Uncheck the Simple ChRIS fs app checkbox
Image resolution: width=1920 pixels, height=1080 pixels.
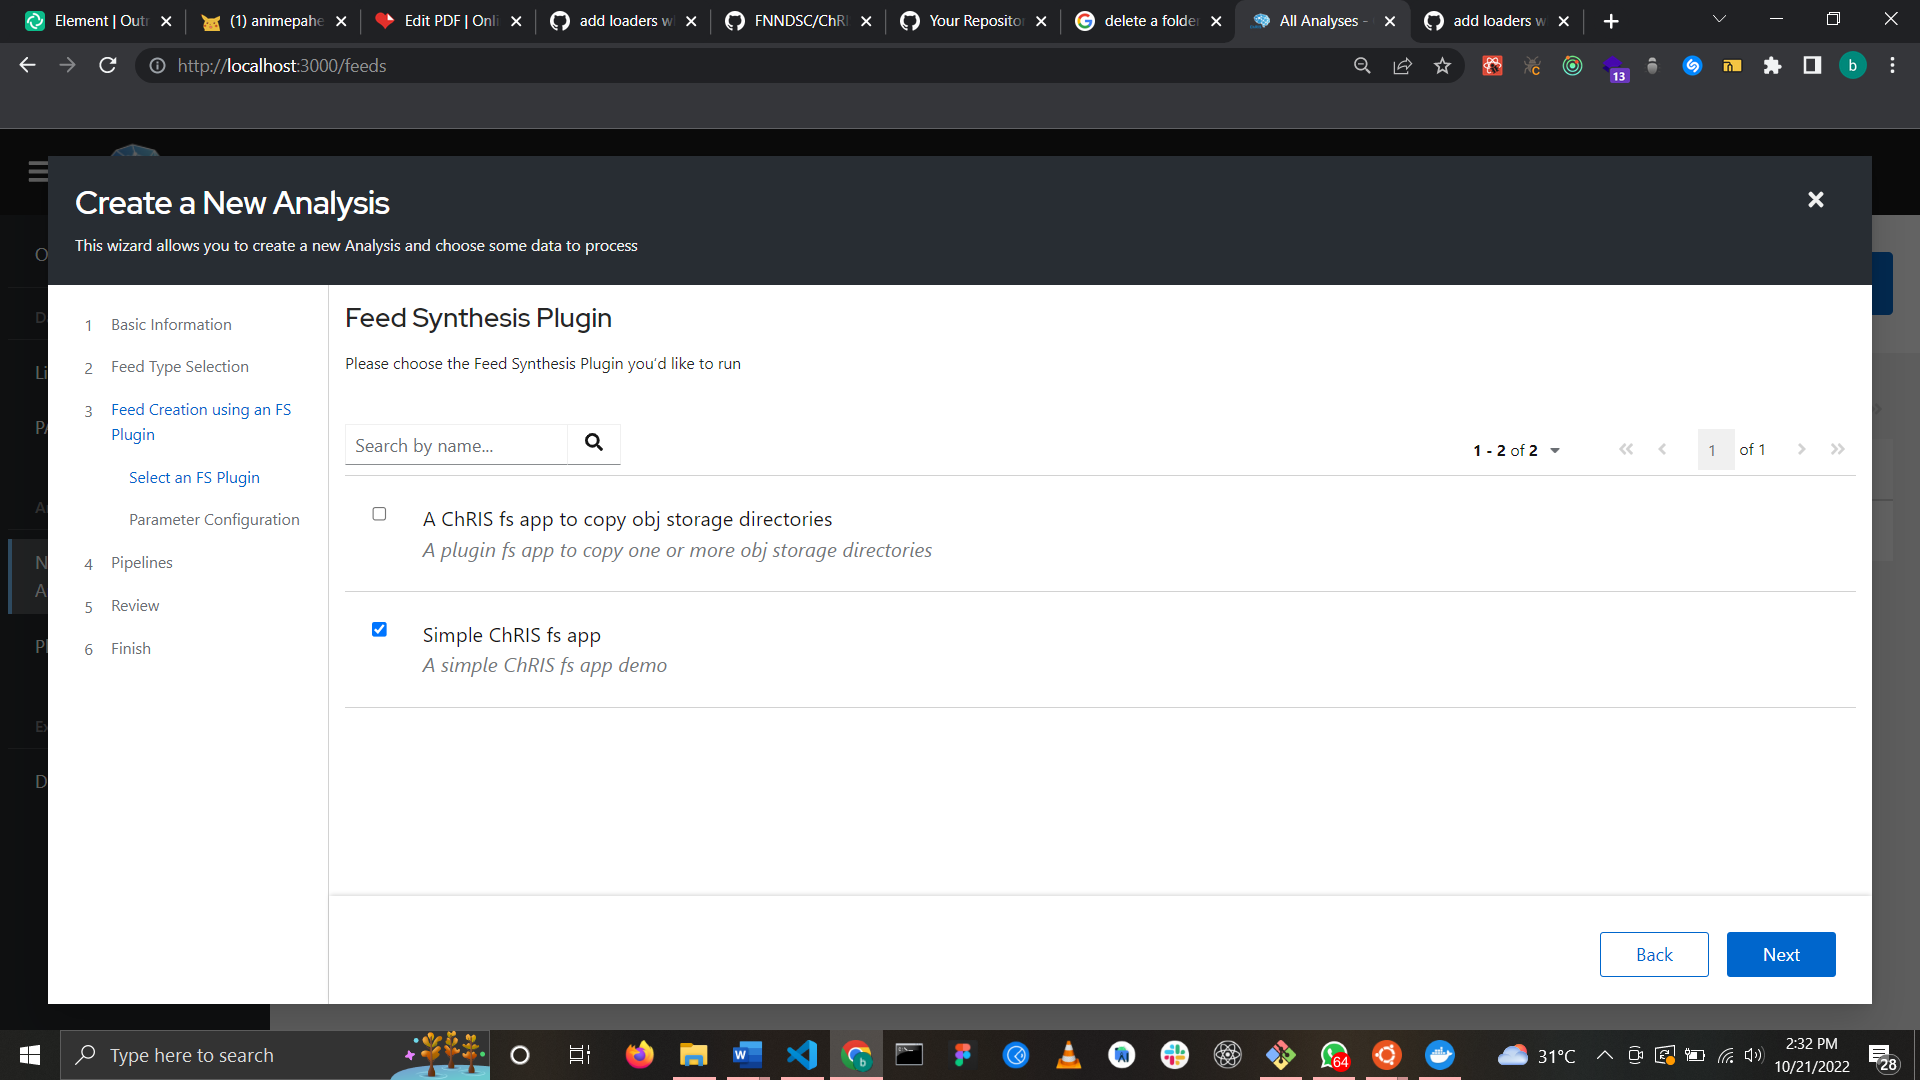pyautogui.click(x=379, y=630)
